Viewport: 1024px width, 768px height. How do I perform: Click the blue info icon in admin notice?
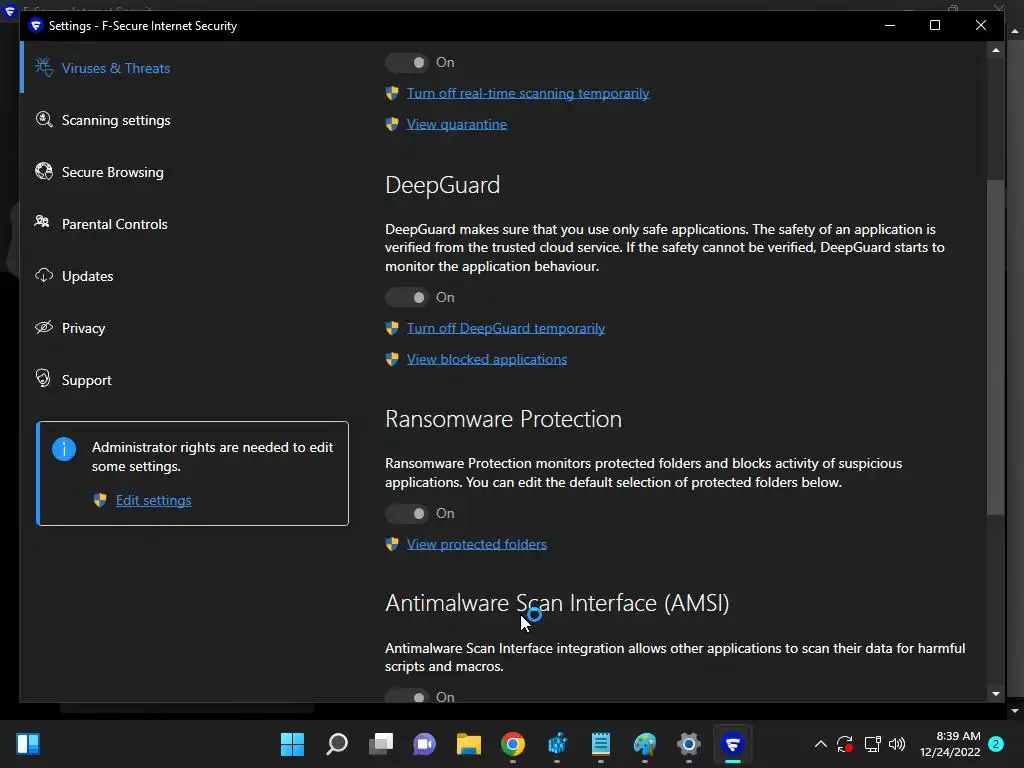tap(64, 449)
